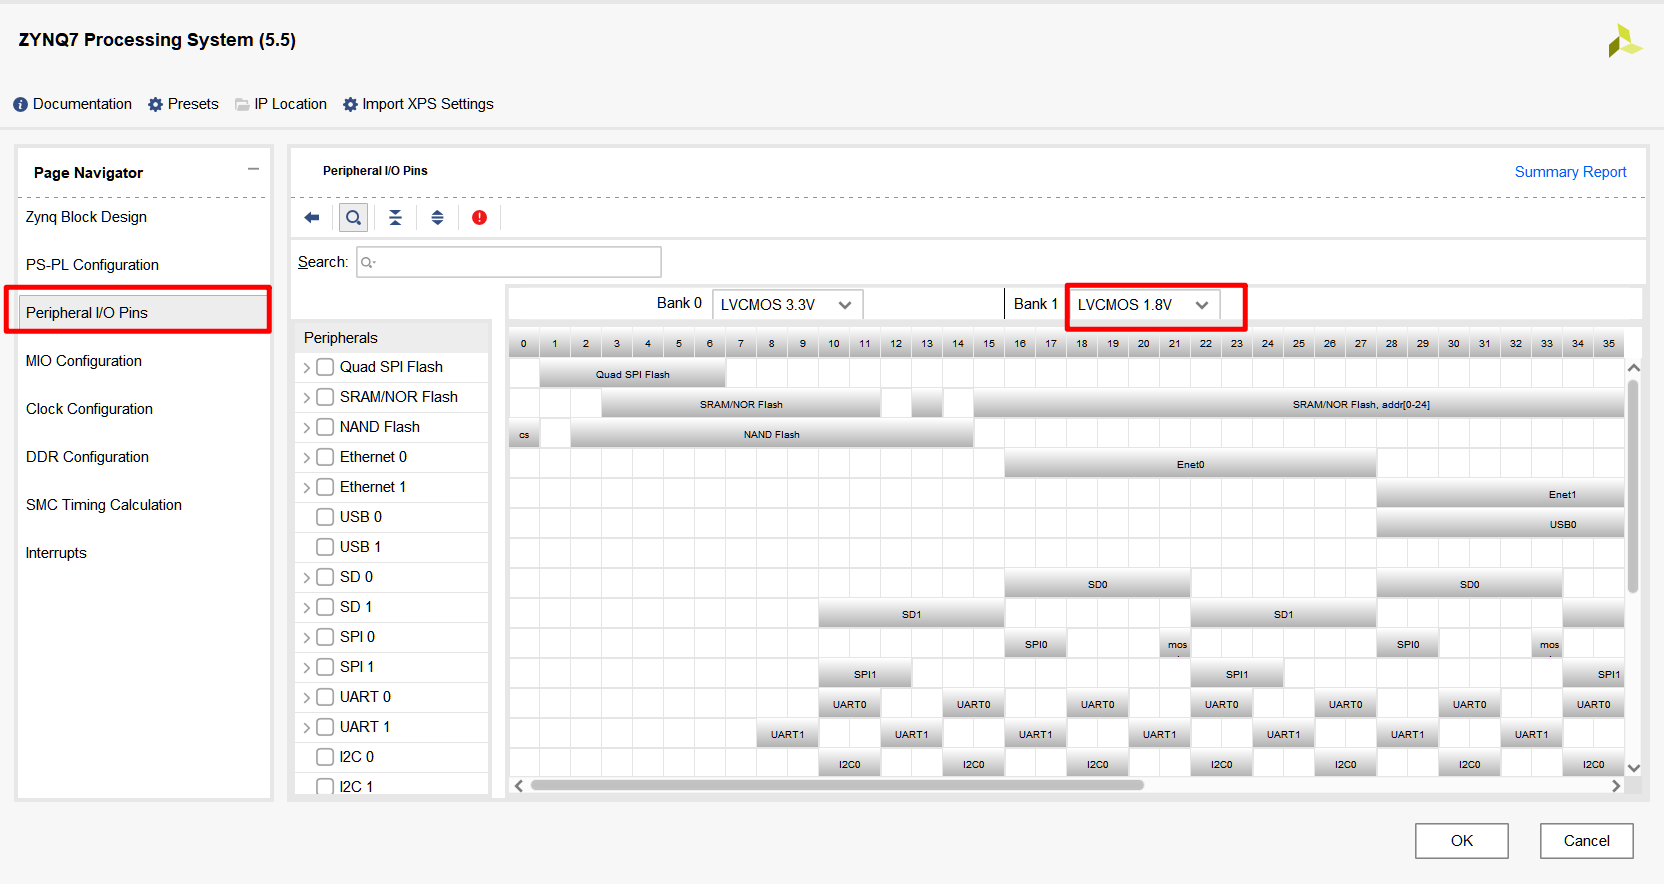This screenshot has height=884, width=1664.
Task: Expand the SPI 1 tree row
Action: (306, 668)
